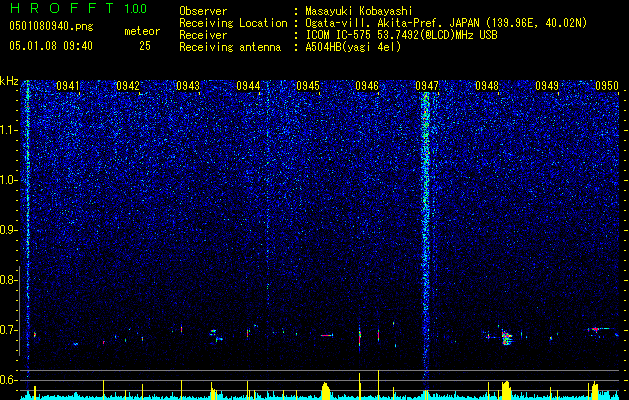The image size is (629, 400).
Task: Select the meteor count value 25
Action: 145,46
